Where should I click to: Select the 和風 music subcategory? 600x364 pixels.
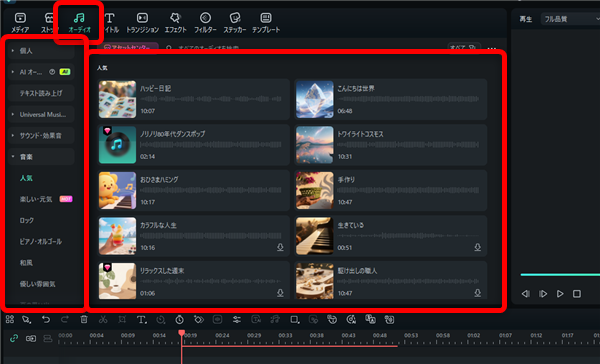click(26, 263)
